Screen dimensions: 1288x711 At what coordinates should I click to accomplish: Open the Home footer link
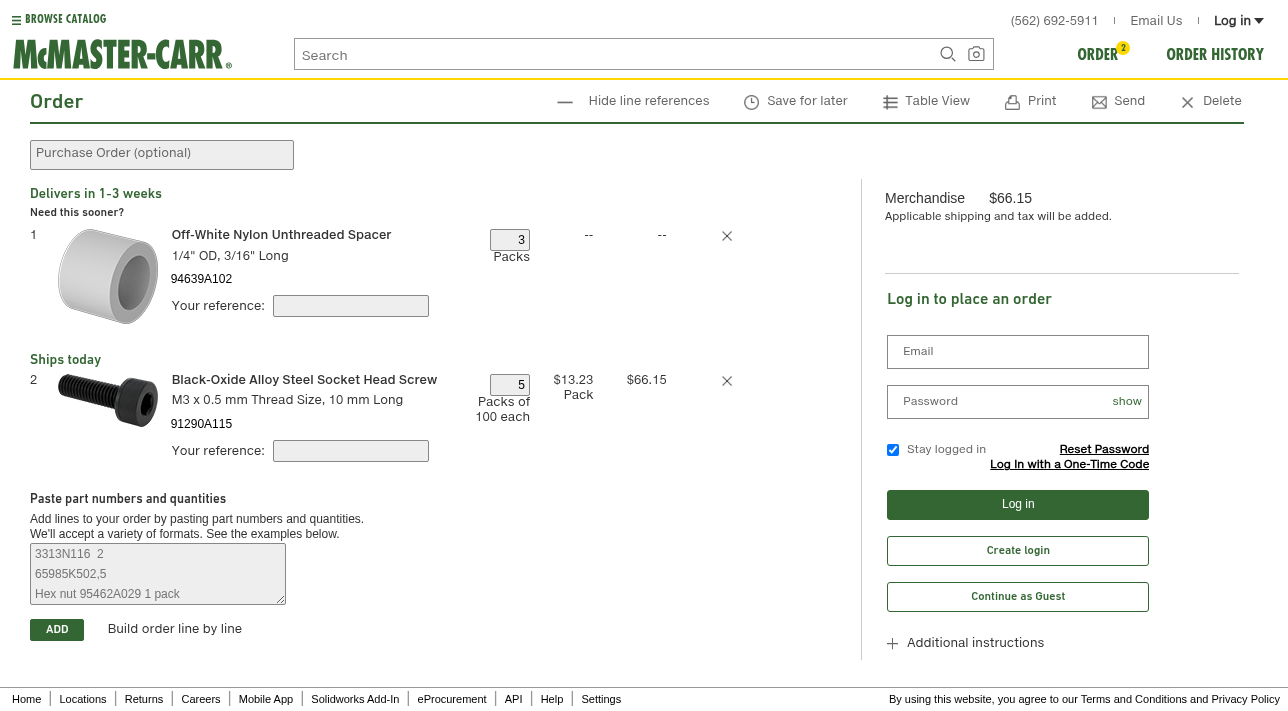(x=27, y=699)
